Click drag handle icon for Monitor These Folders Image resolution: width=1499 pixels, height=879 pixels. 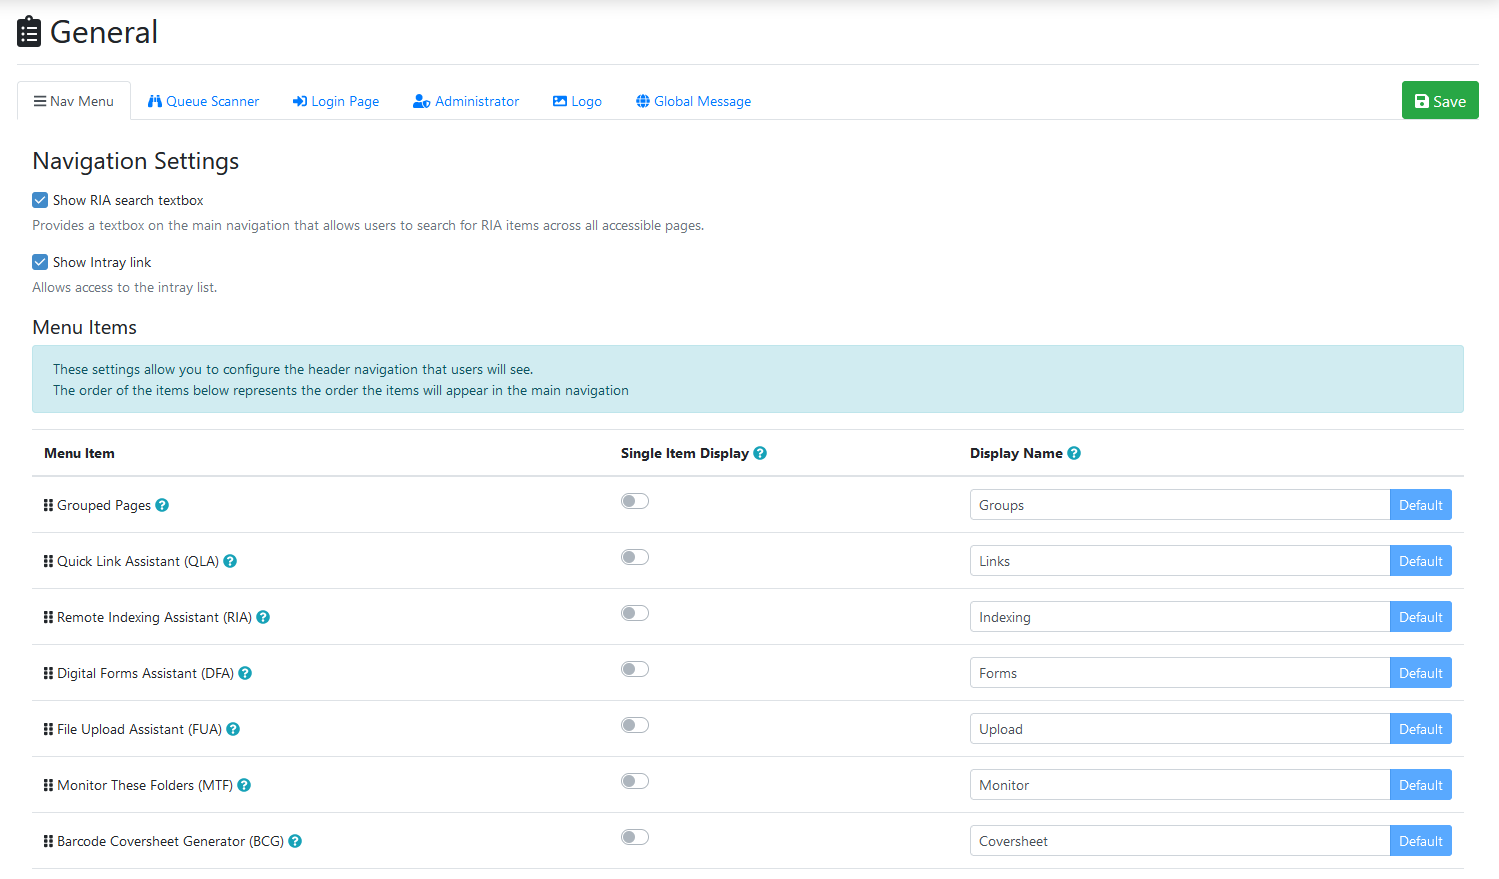48,785
